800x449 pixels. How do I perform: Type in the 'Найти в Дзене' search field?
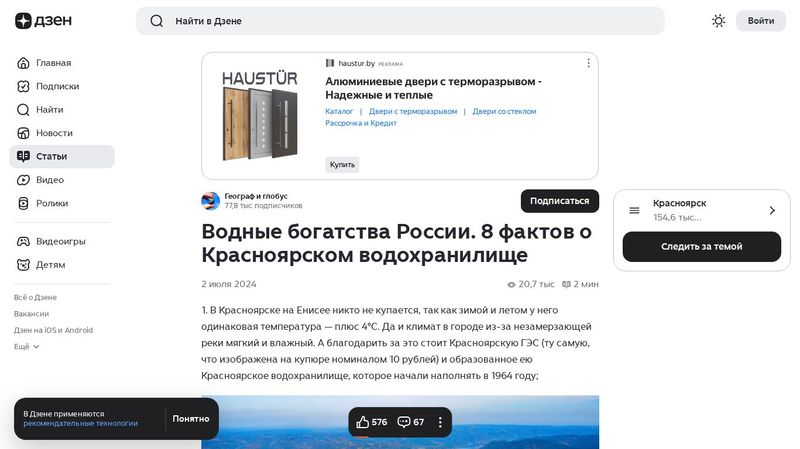[400, 21]
